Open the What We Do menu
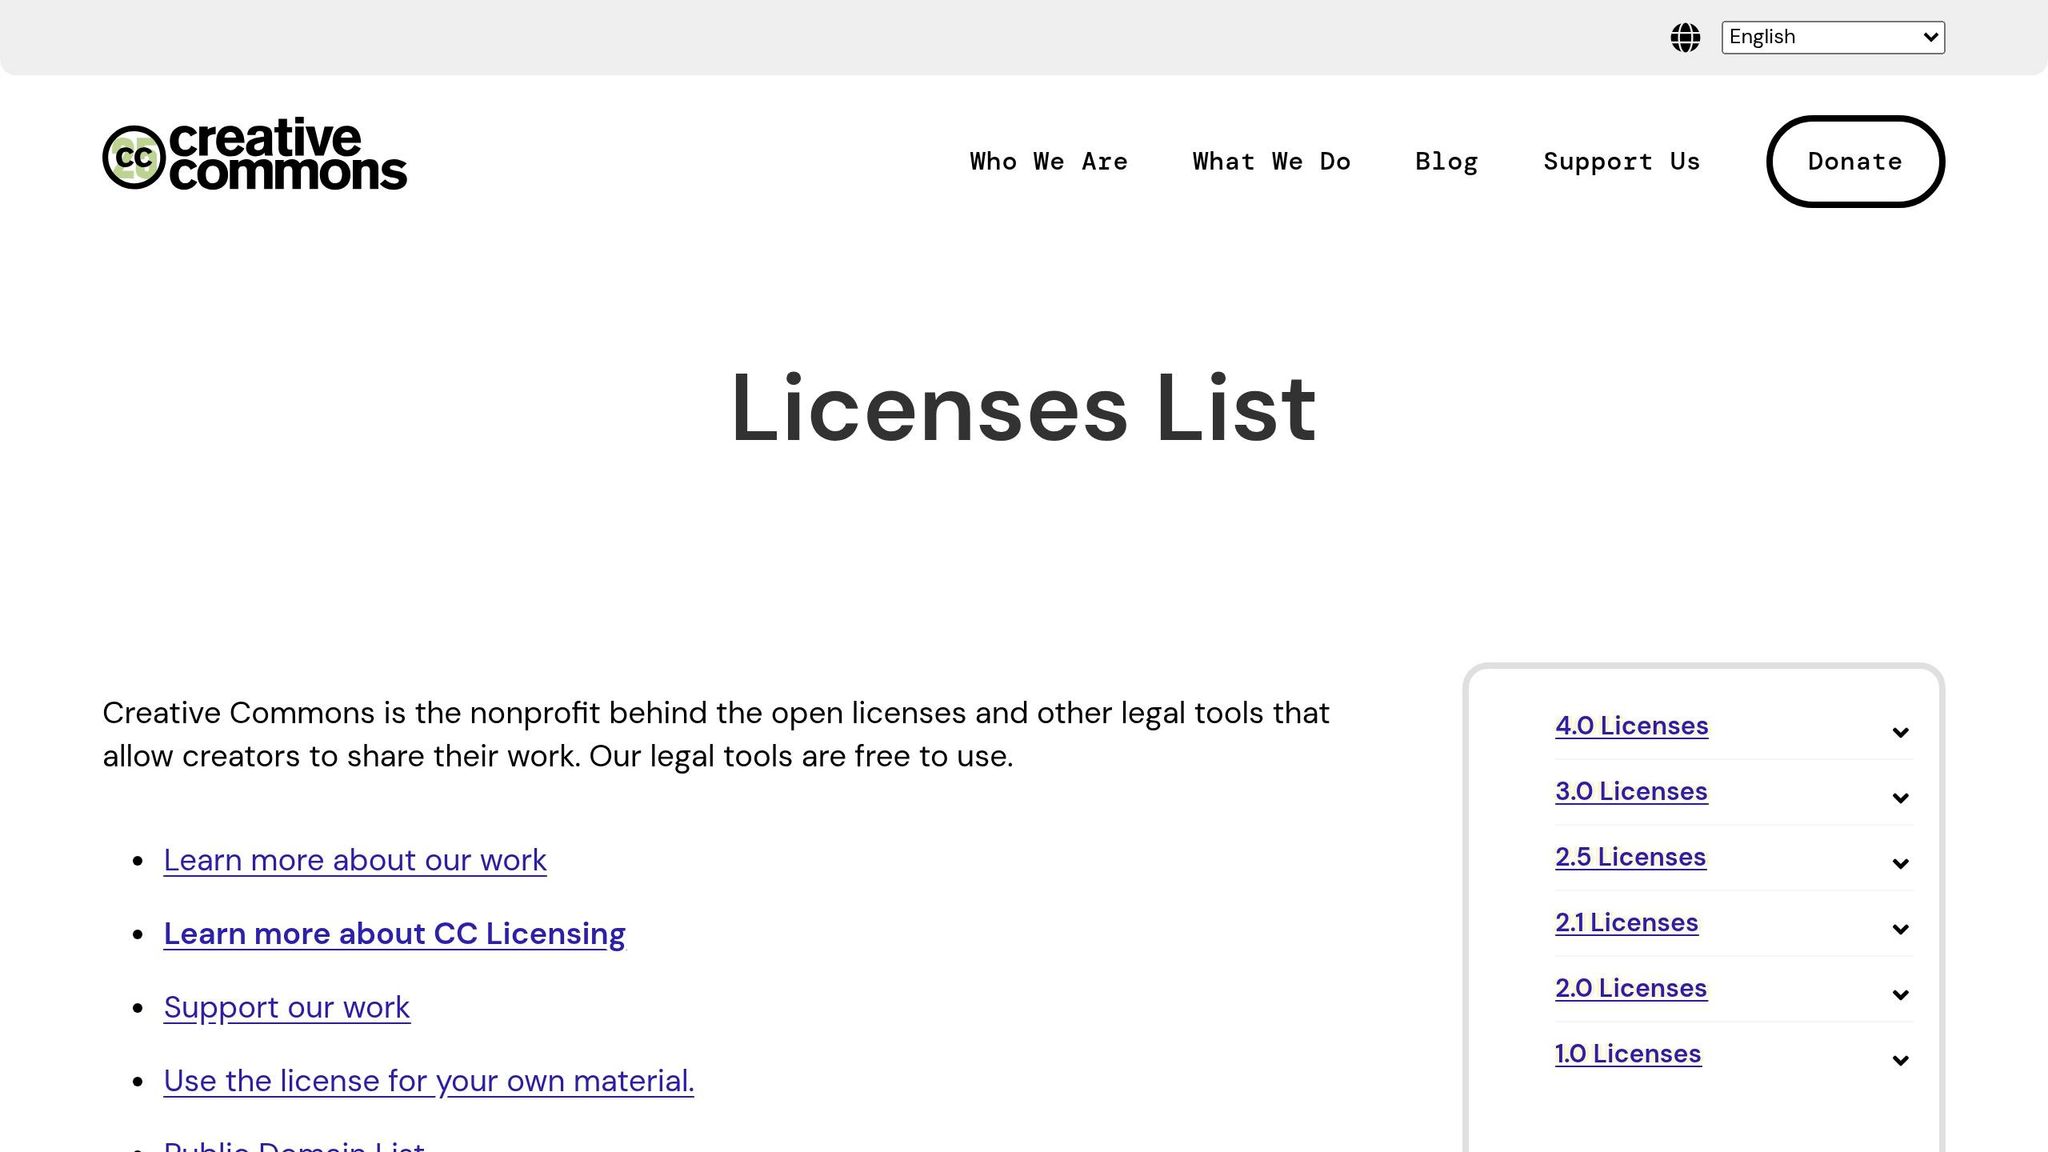The image size is (2048, 1152). 1271,161
